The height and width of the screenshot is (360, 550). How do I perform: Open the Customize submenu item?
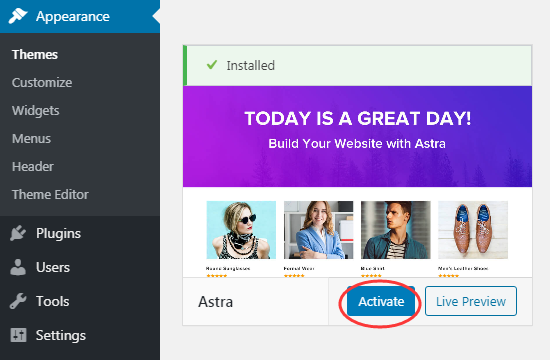tap(42, 82)
